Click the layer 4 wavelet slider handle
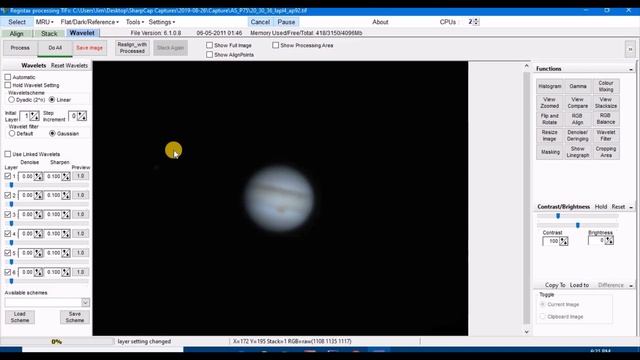Image resolution: width=640 pixels, height=360 pixels. [11, 243]
